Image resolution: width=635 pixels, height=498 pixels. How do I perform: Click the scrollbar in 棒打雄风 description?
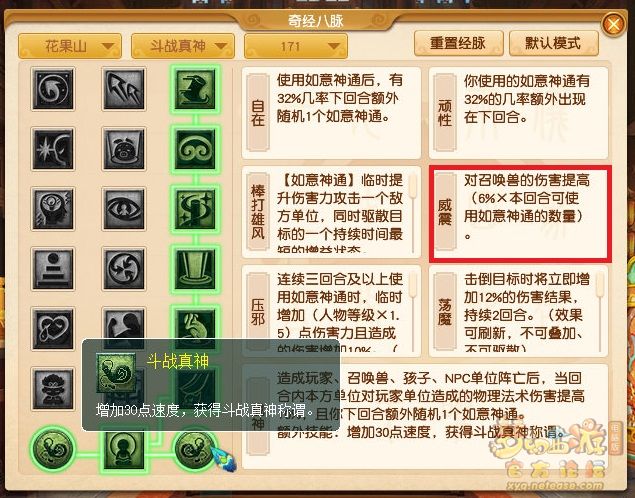(413, 213)
